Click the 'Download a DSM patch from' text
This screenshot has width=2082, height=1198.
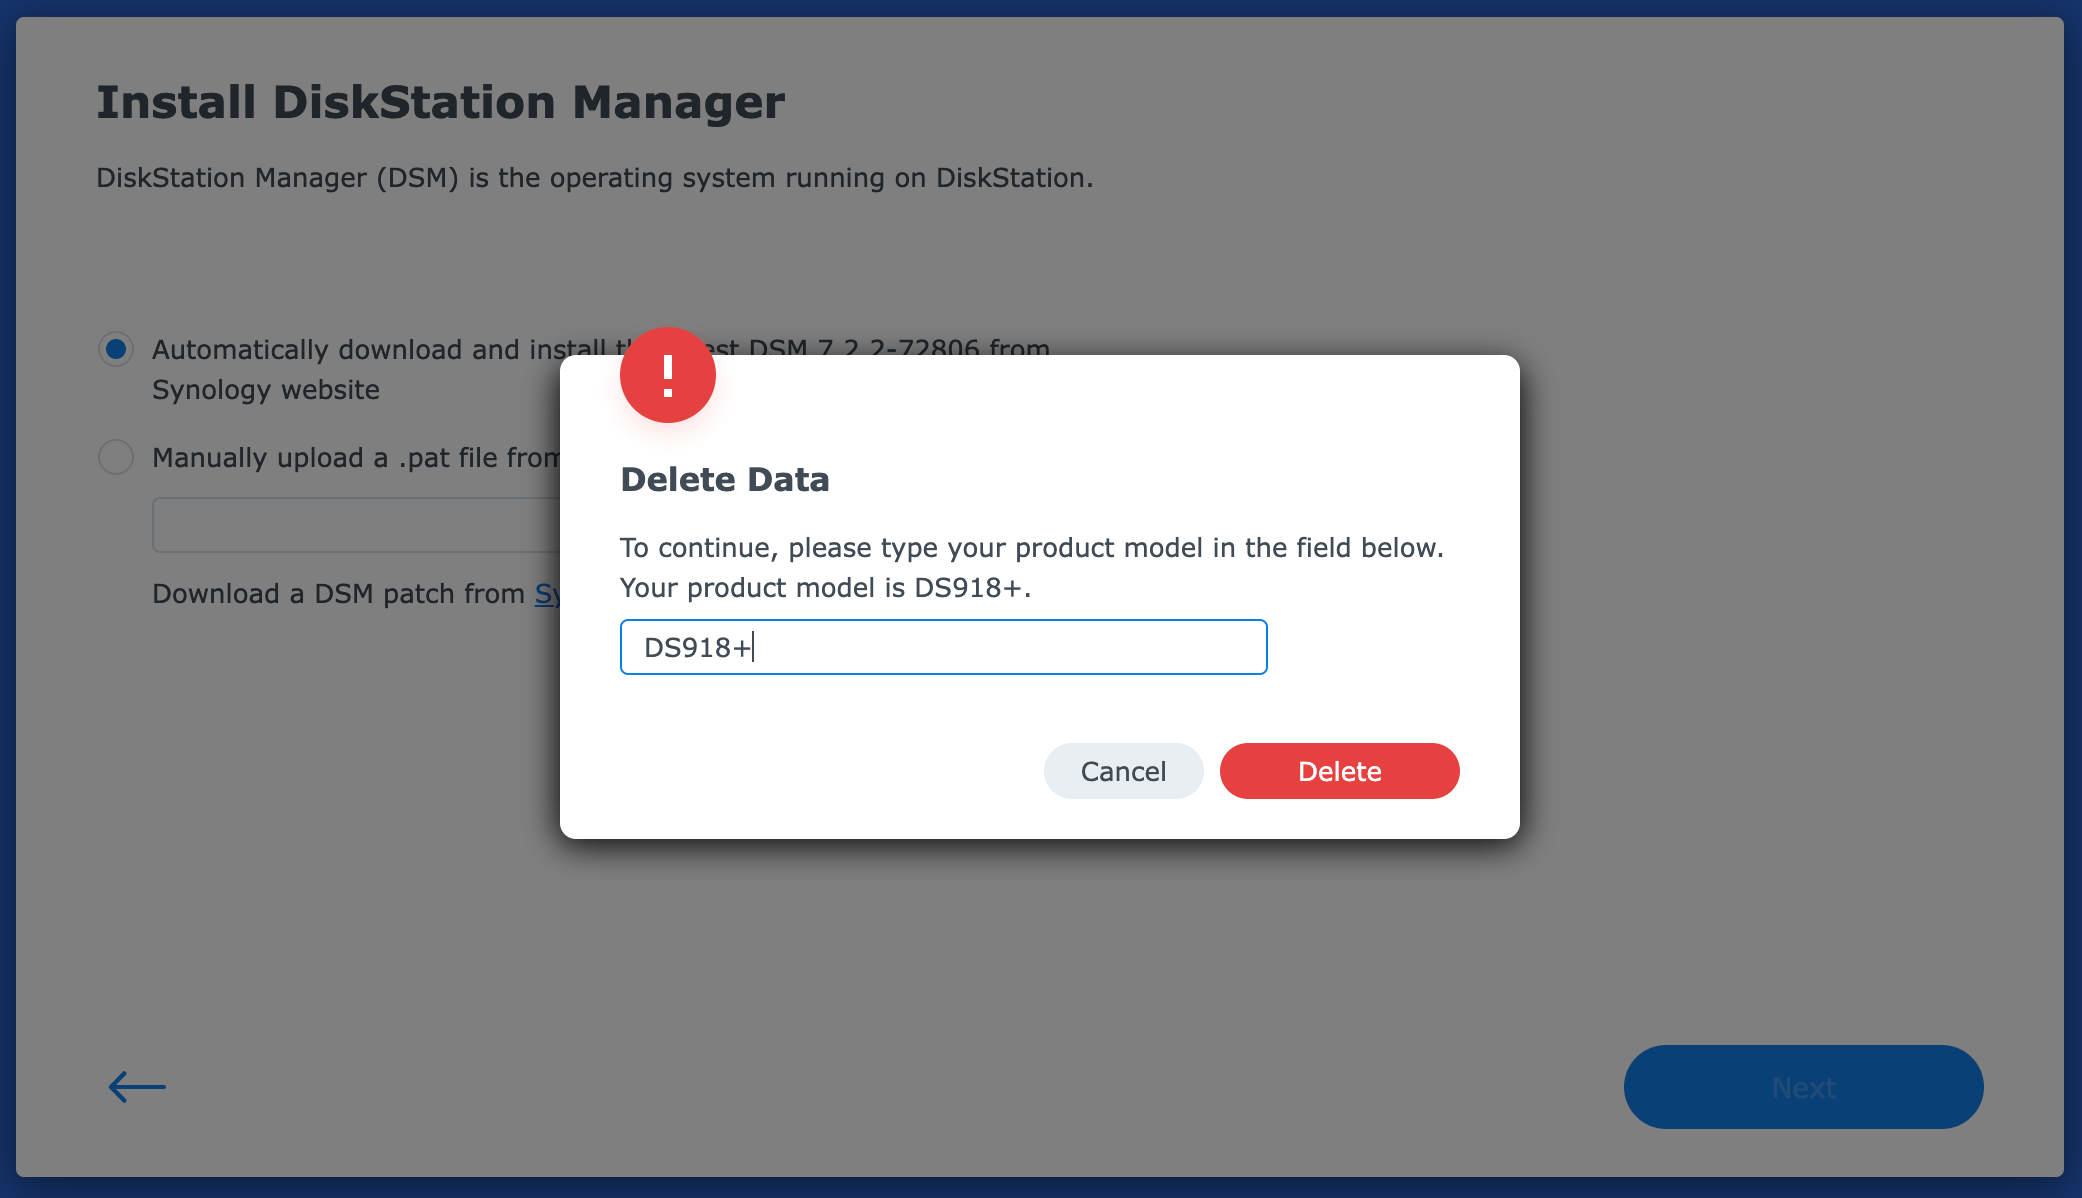[x=338, y=594]
